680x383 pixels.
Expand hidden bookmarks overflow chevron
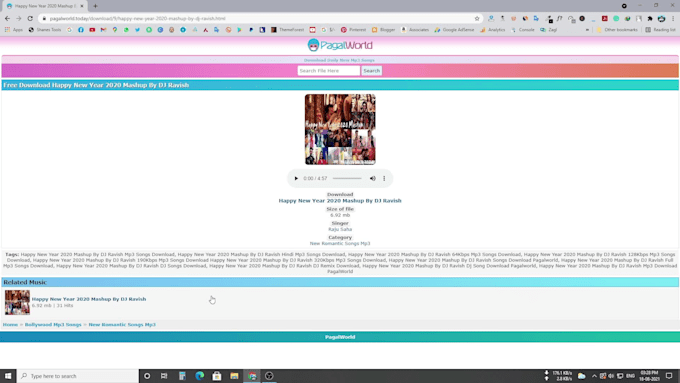pos(587,30)
